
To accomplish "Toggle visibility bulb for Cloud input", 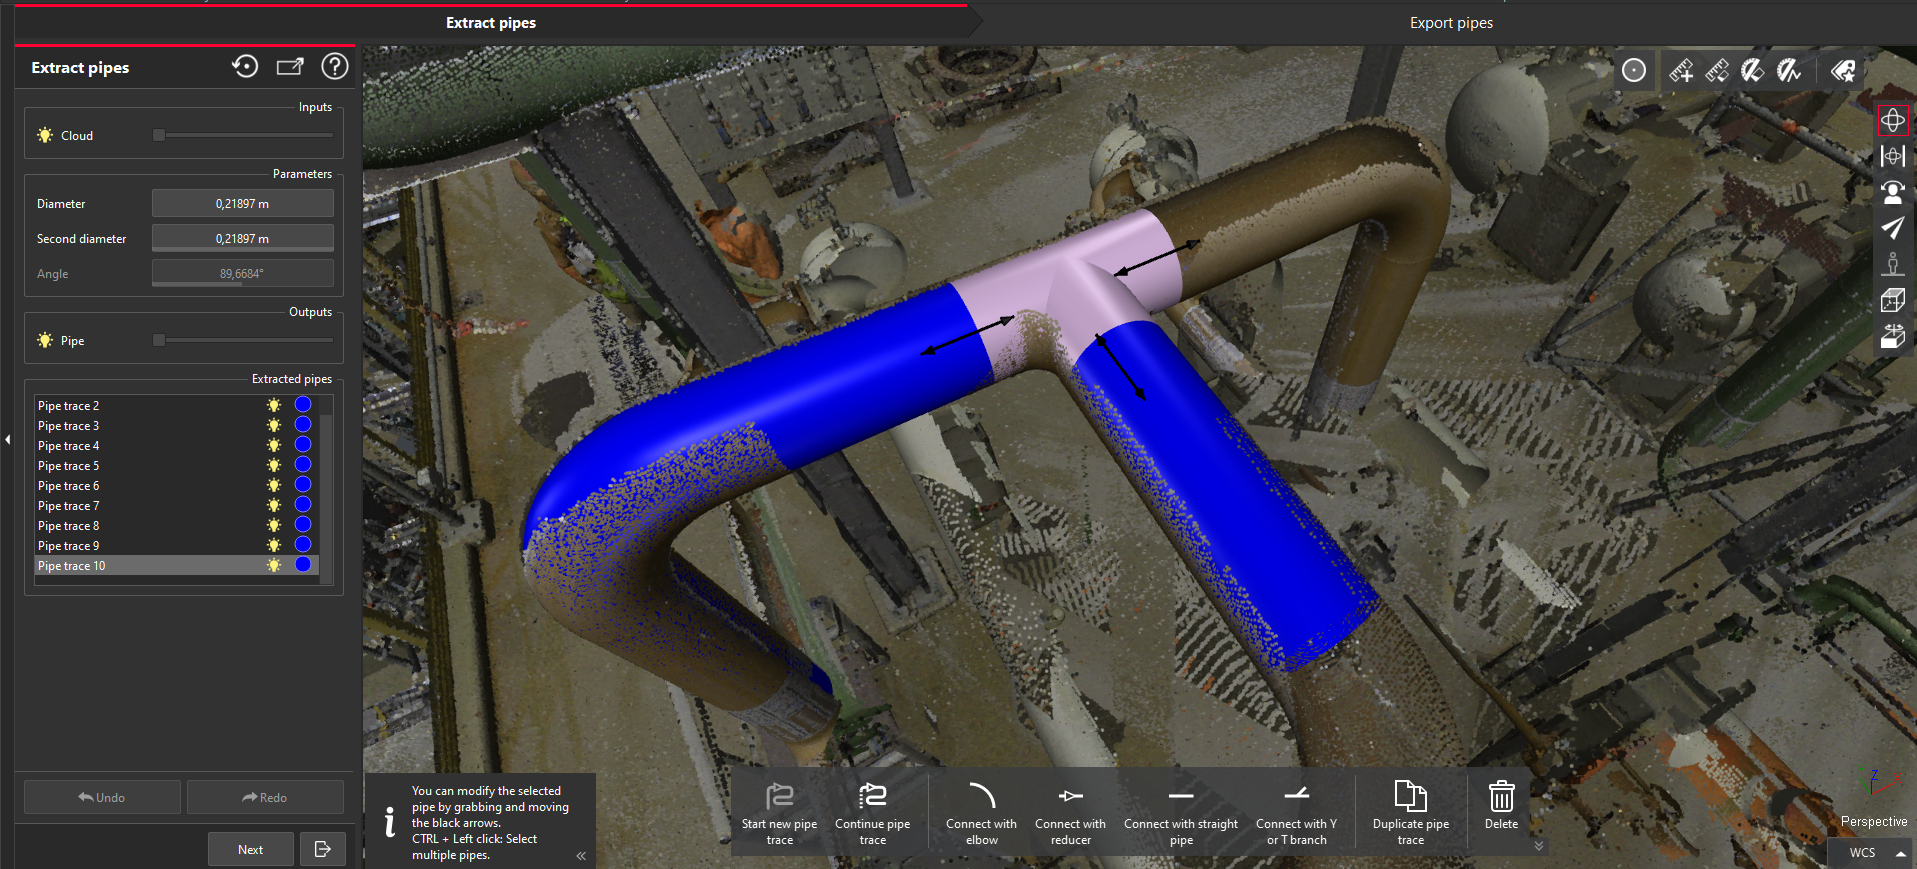I will [45, 136].
